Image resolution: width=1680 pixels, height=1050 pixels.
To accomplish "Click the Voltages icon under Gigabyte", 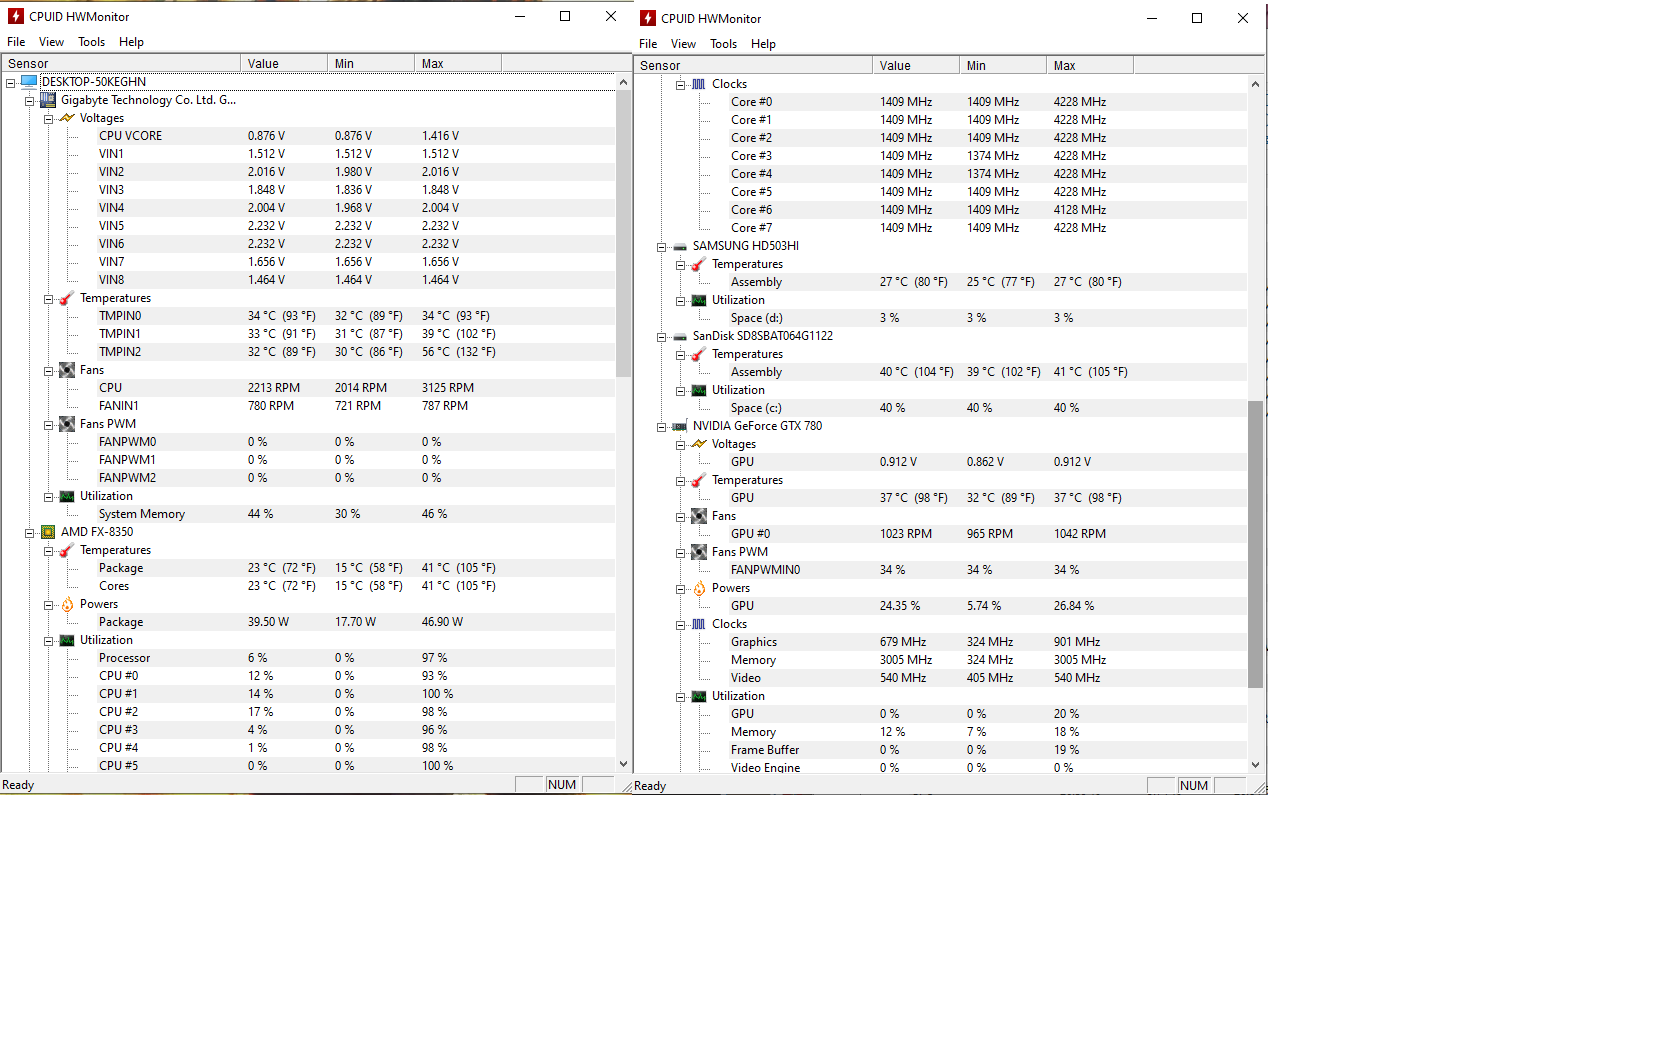I will 67,118.
